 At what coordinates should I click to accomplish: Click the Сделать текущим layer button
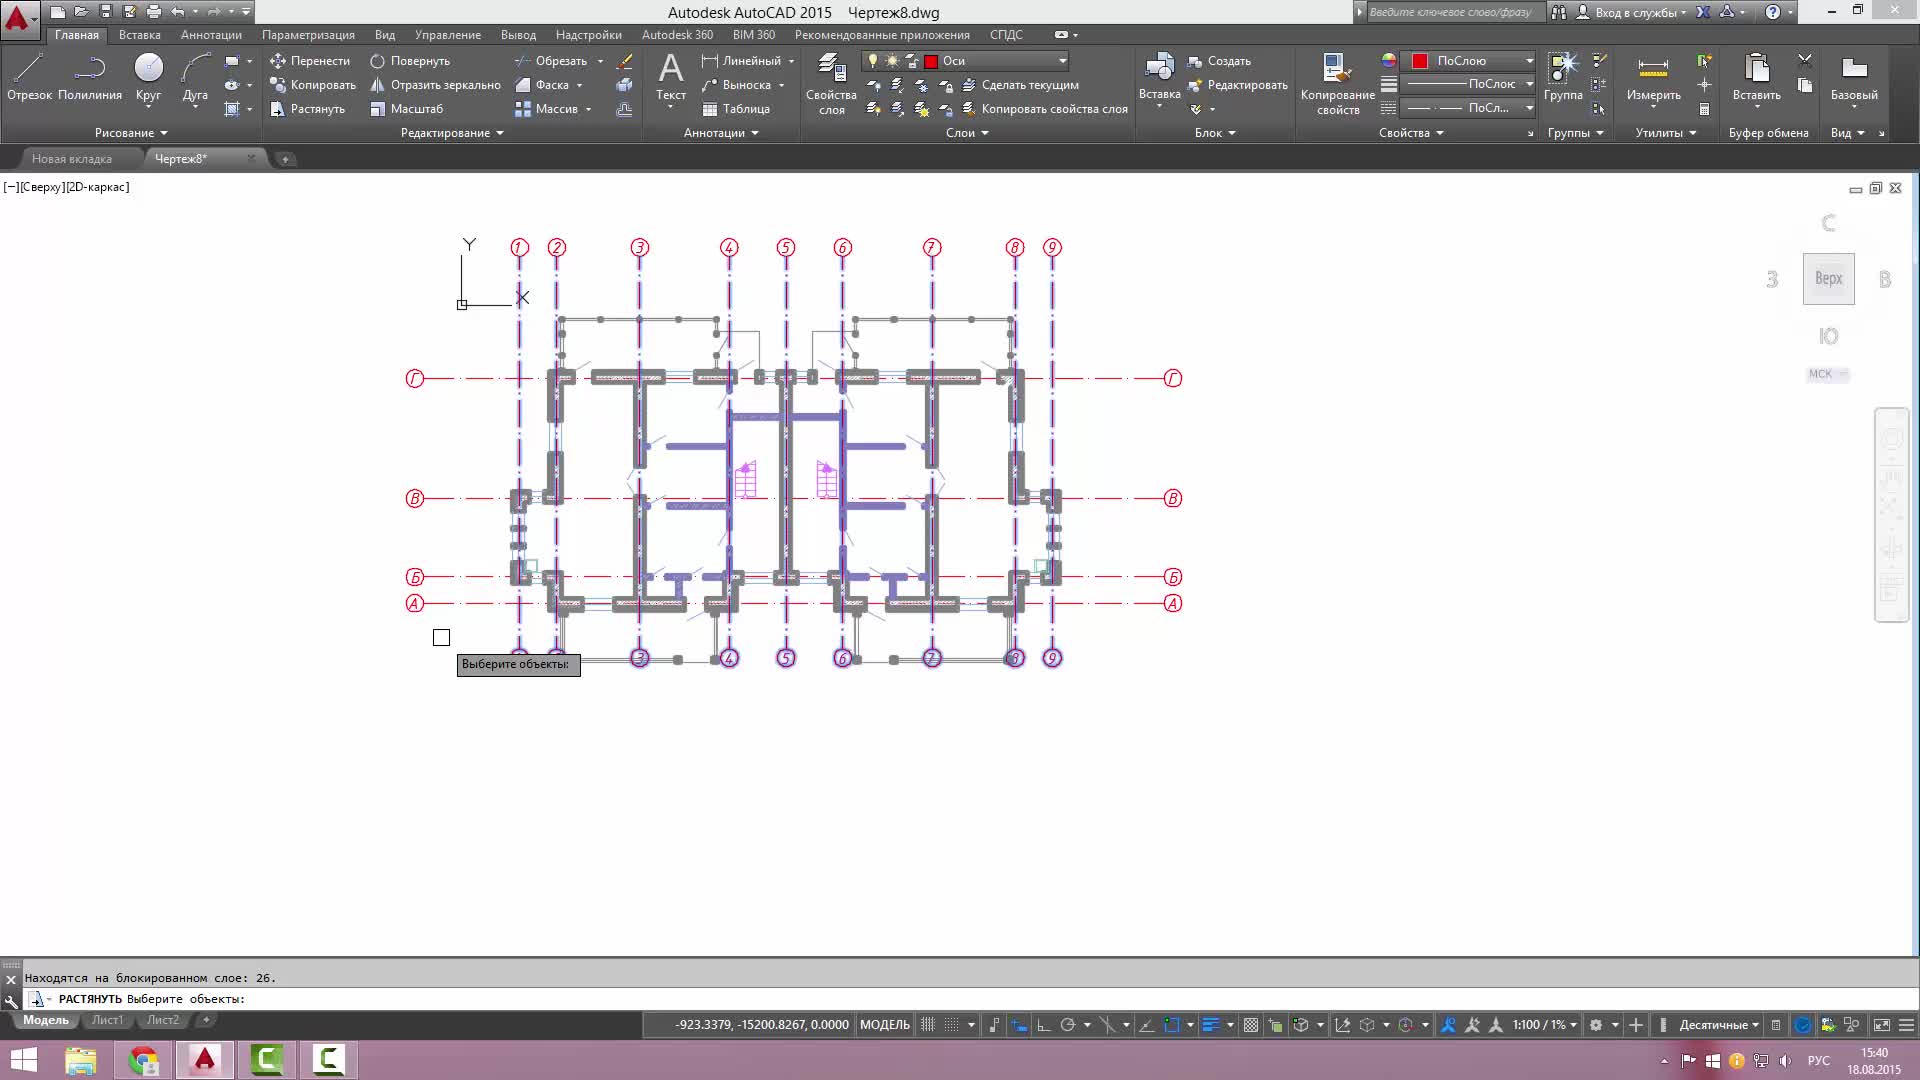tap(1020, 85)
